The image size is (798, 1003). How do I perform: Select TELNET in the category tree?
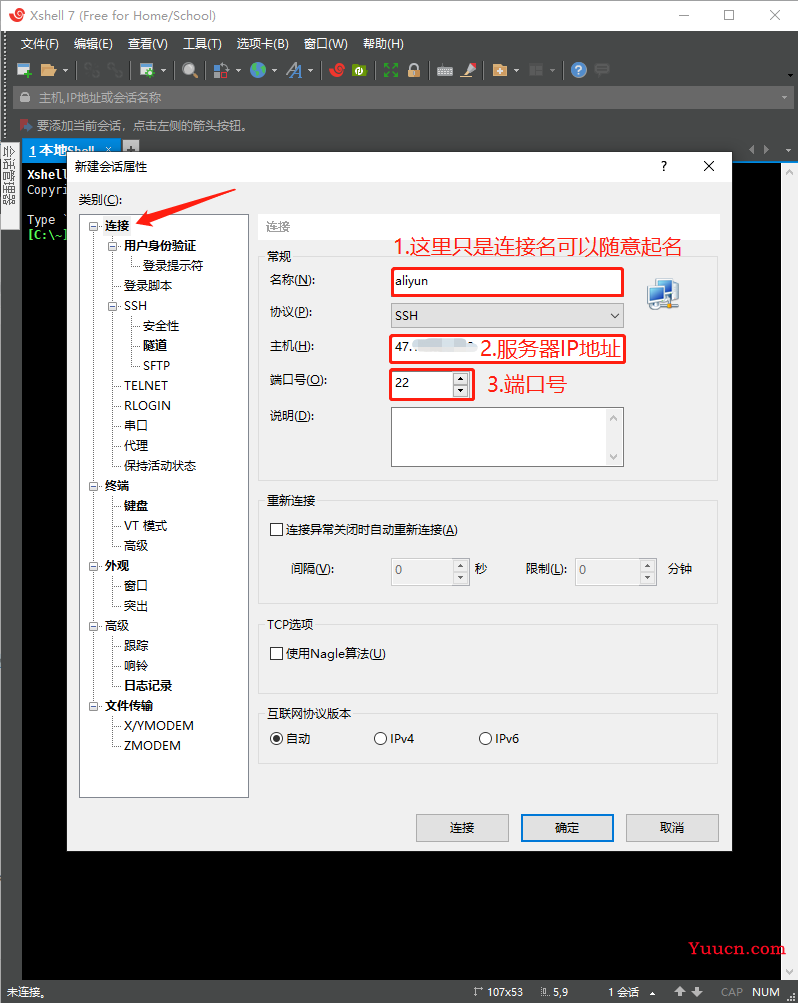146,385
